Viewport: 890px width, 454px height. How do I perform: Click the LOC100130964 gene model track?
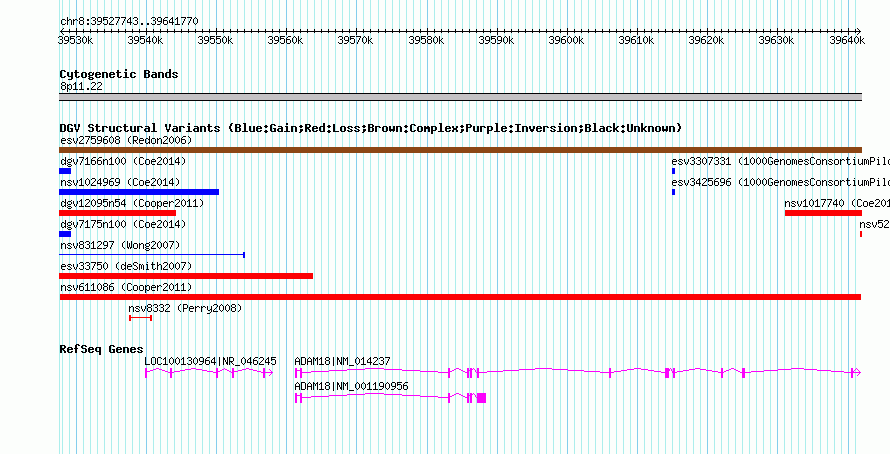209,372
